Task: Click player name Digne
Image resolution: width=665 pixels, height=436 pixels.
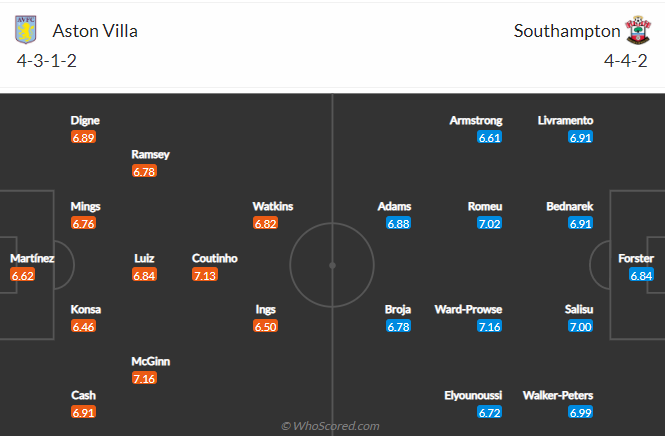Action: 85,120
